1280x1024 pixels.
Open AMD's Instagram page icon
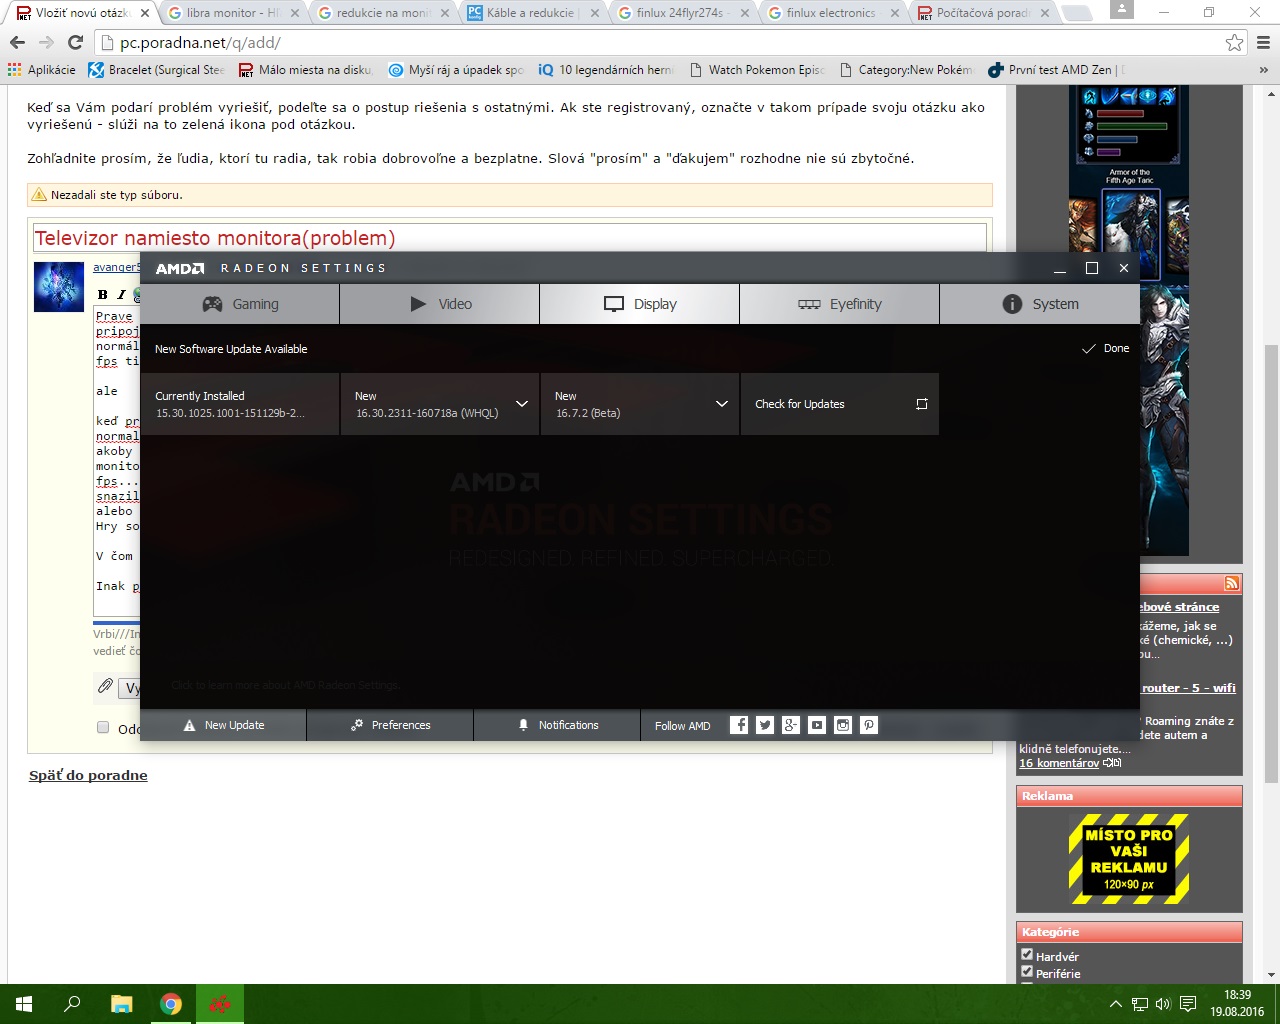(843, 725)
